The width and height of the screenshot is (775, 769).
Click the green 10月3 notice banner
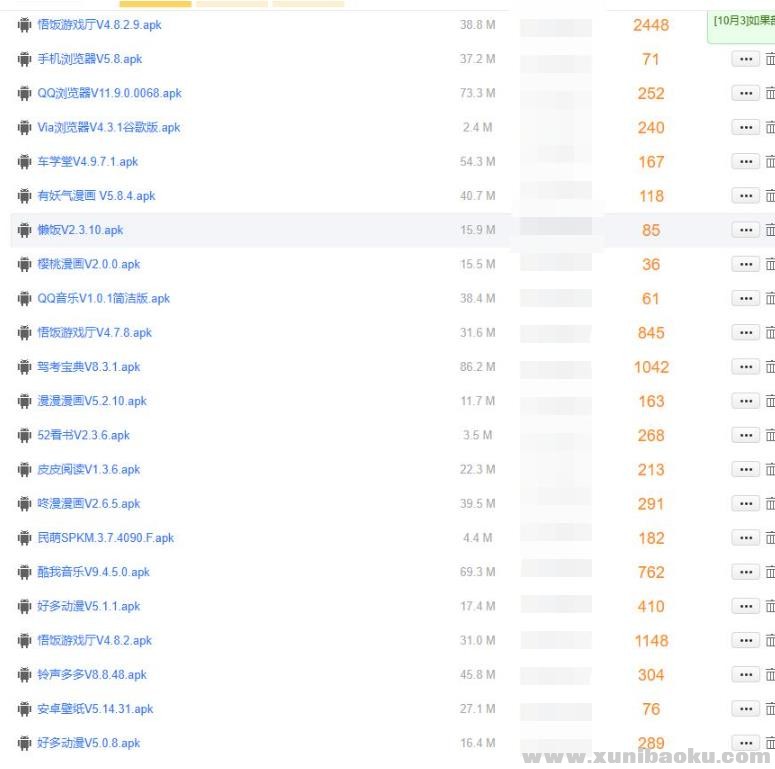743,21
